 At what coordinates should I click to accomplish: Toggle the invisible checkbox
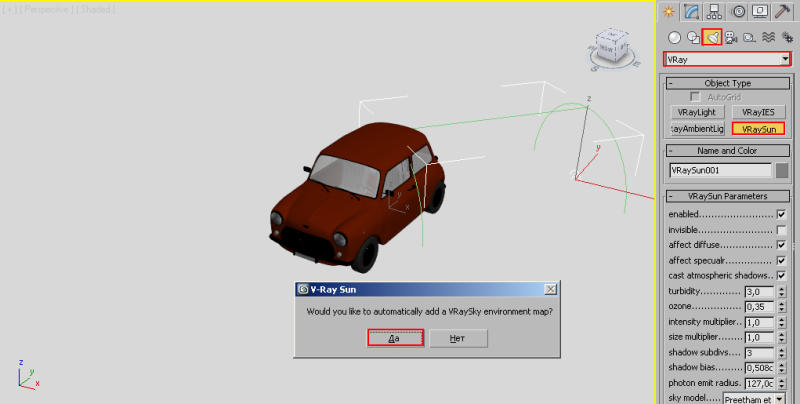pos(781,230)
